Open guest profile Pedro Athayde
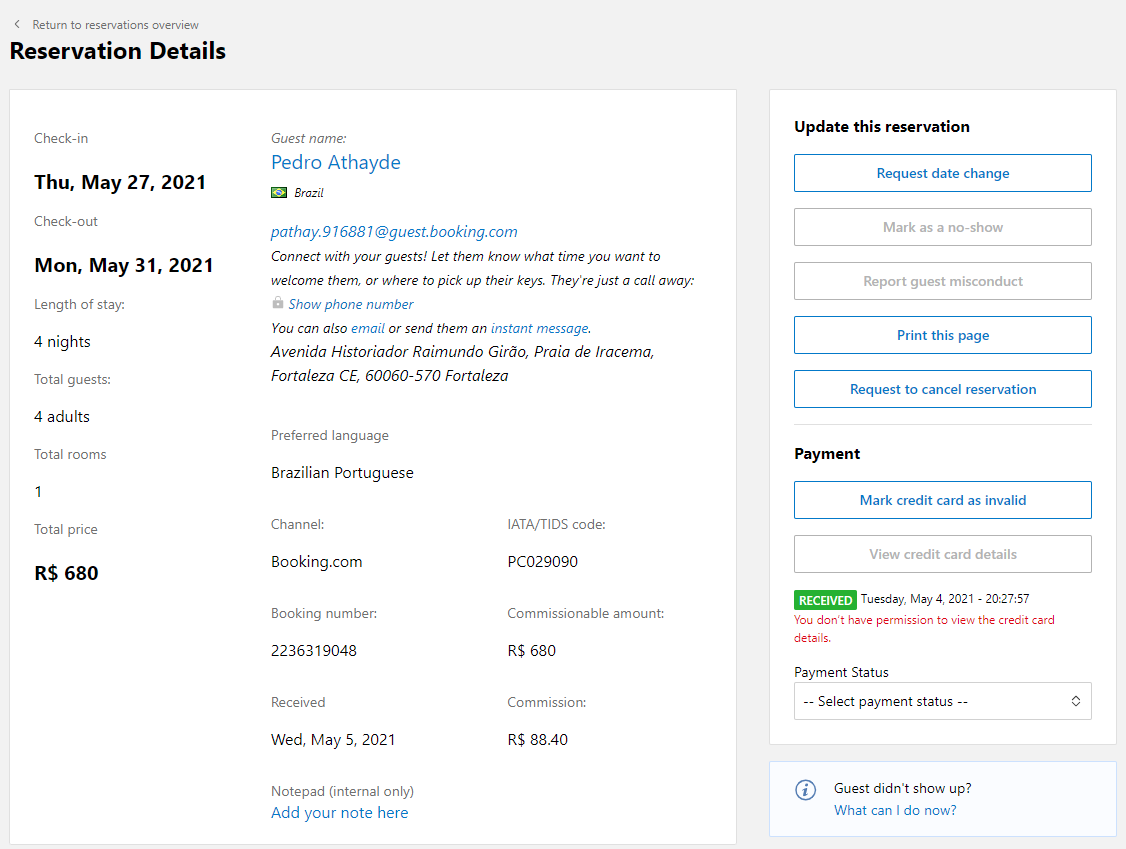Screen dimensions: 1126x849 pyautogui.click(x=336, y=162)
